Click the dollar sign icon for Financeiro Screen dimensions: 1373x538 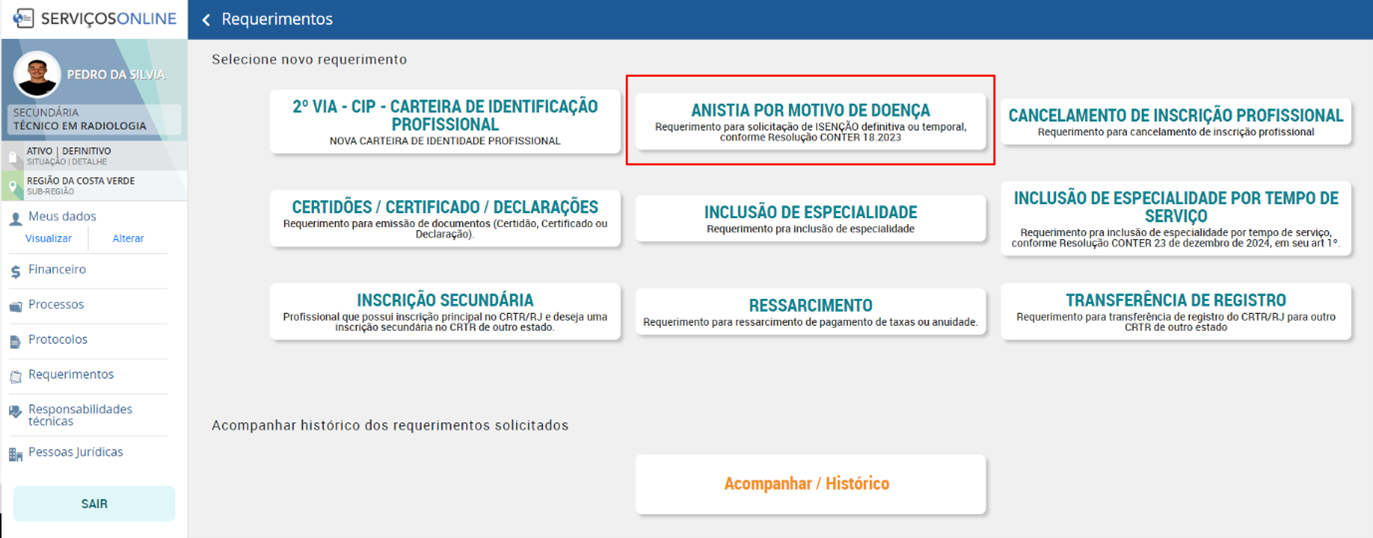point(15,270)
